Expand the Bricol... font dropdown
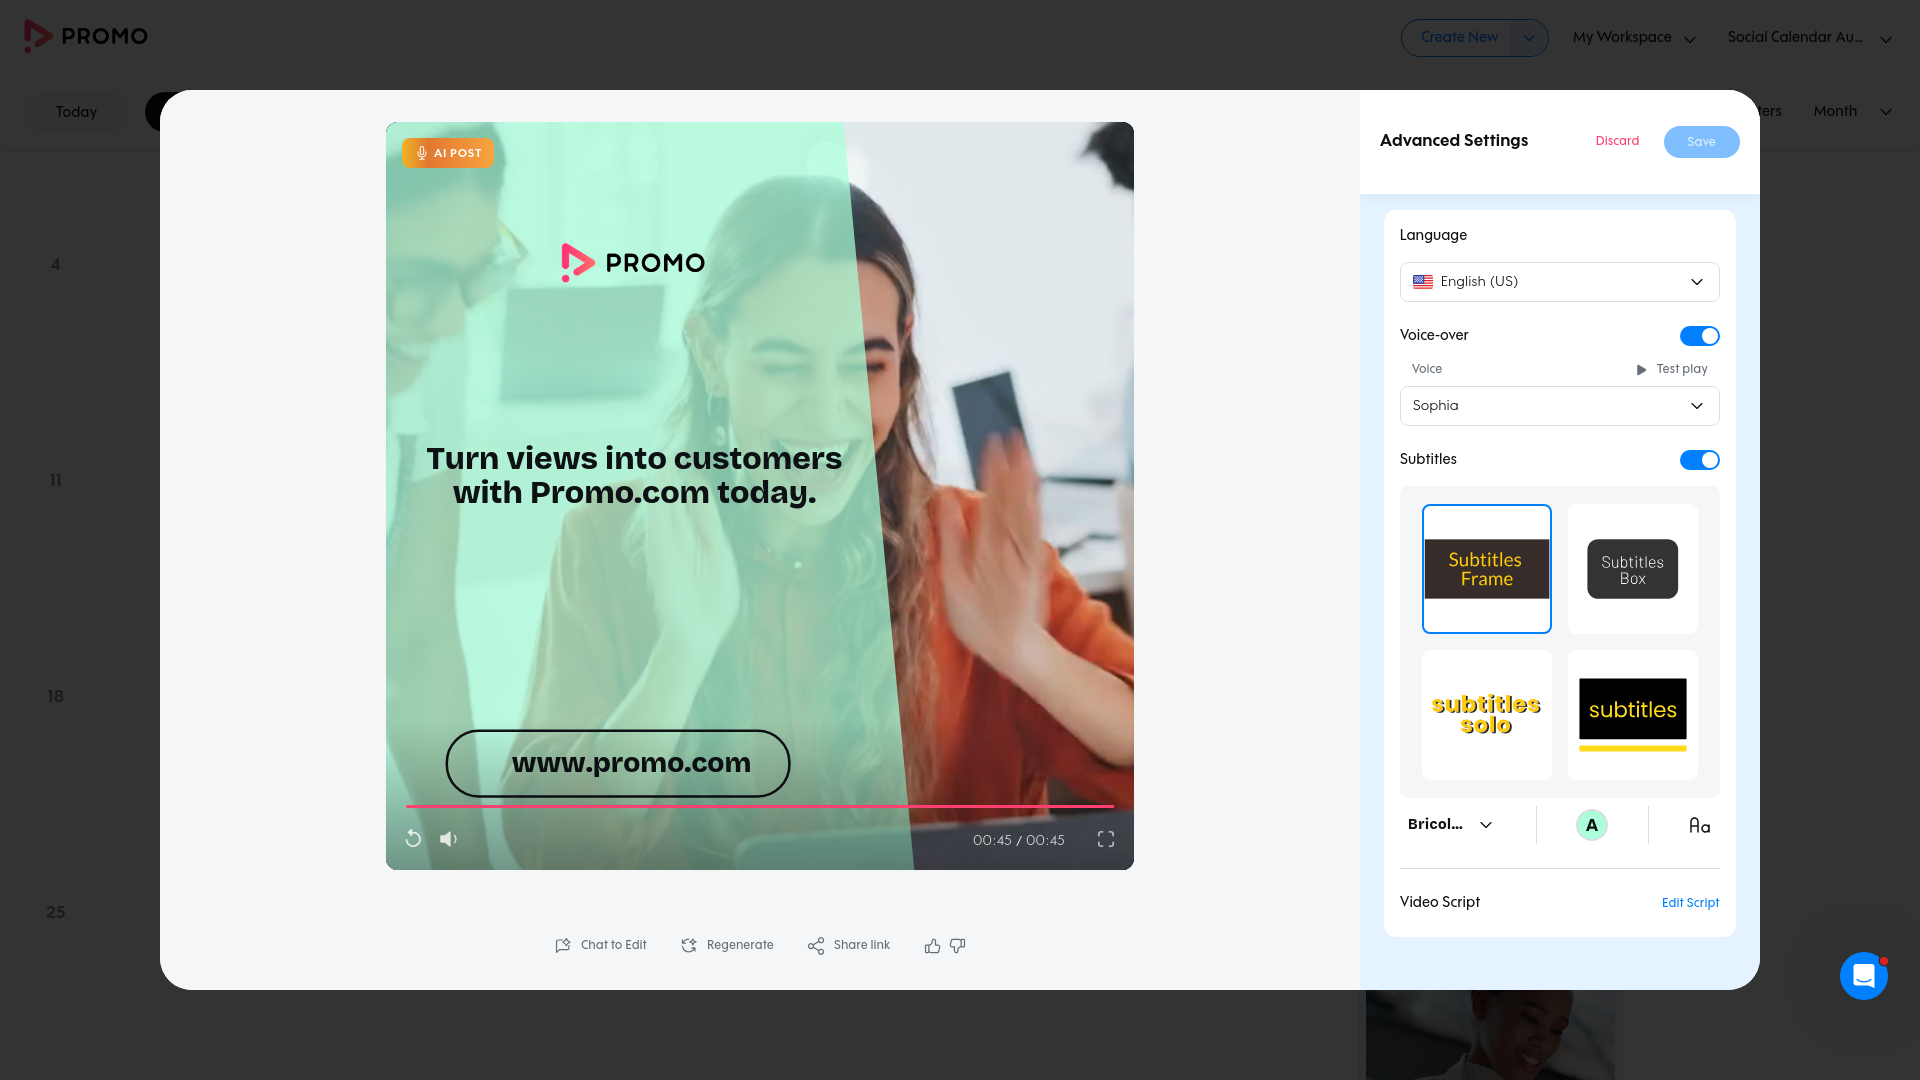Image resolution: width=1920 pixels, height=1080 pixels. pyautogui.click(x=1451, y=825)
